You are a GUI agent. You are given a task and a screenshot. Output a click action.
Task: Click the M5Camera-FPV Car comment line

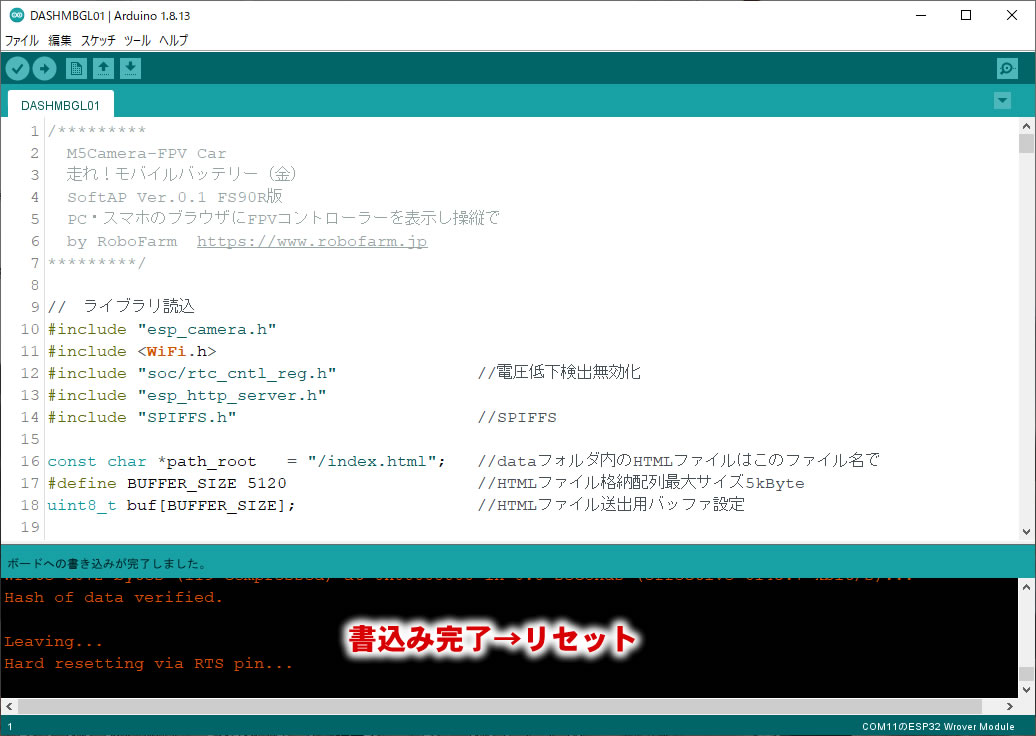click(x=146, y=153)
